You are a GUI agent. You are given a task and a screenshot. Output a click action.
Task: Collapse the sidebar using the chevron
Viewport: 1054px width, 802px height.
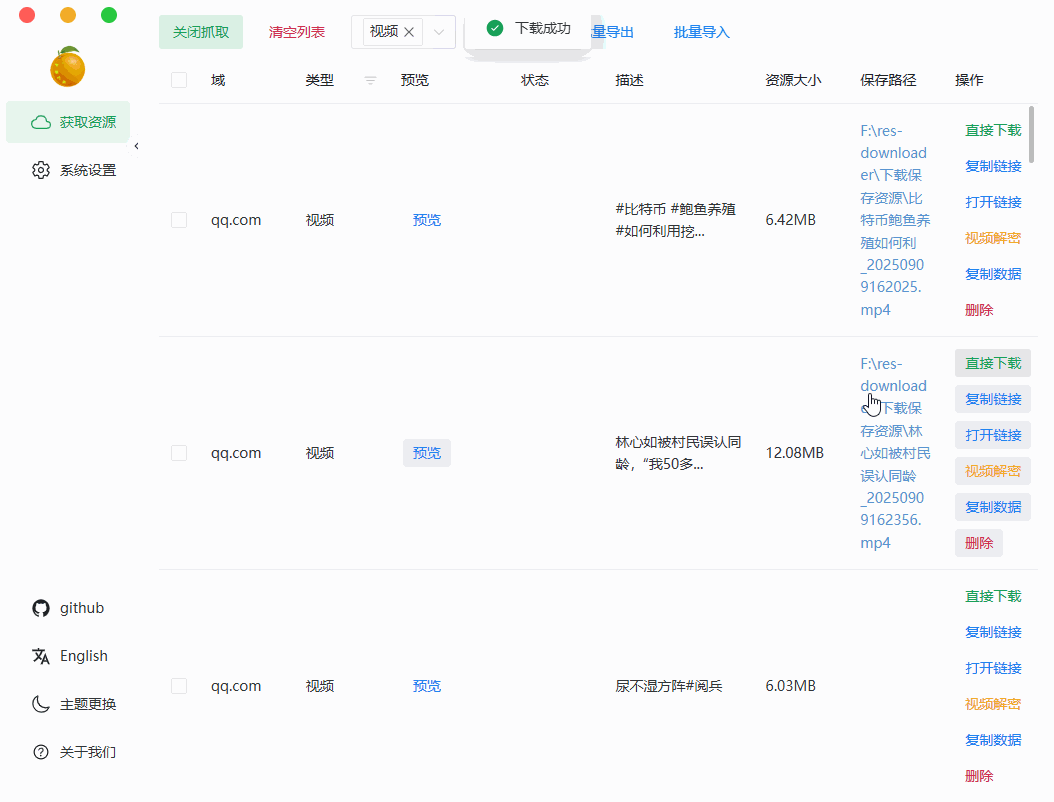point(136,144)
